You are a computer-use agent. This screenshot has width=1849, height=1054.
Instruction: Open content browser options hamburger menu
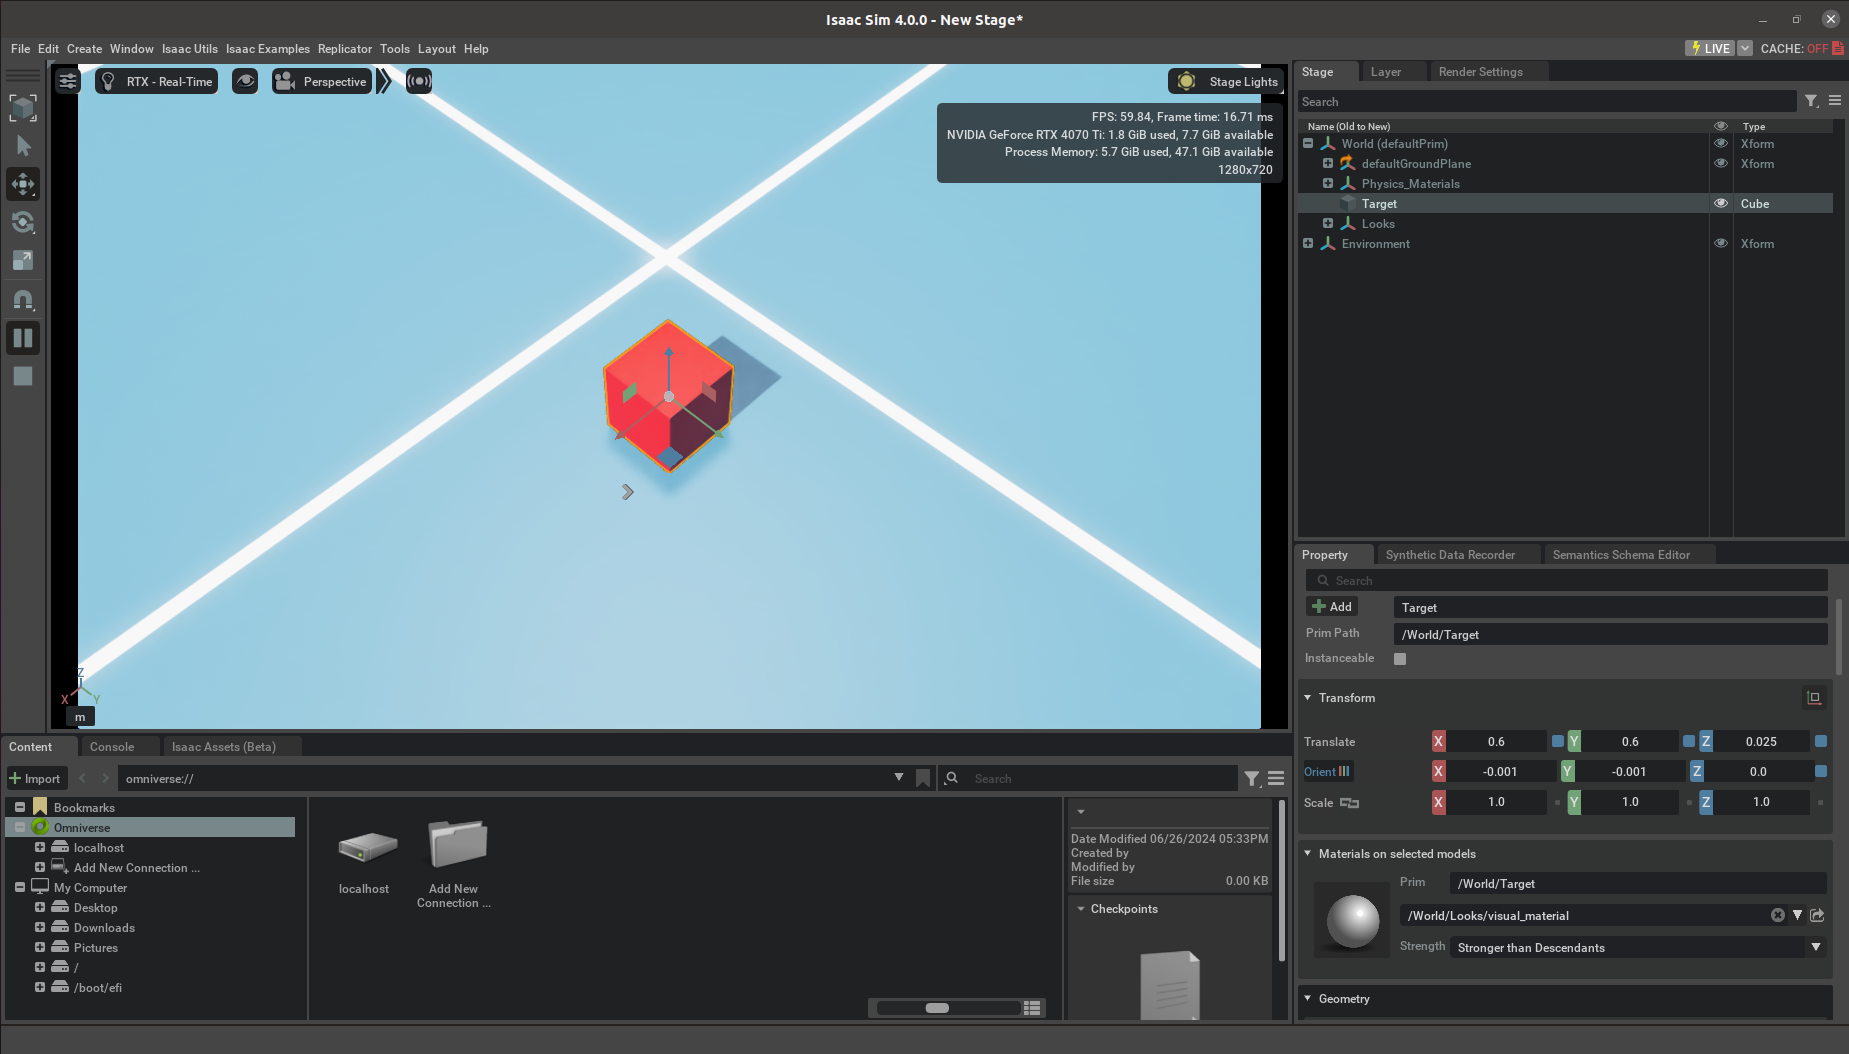pos(1276,778)
